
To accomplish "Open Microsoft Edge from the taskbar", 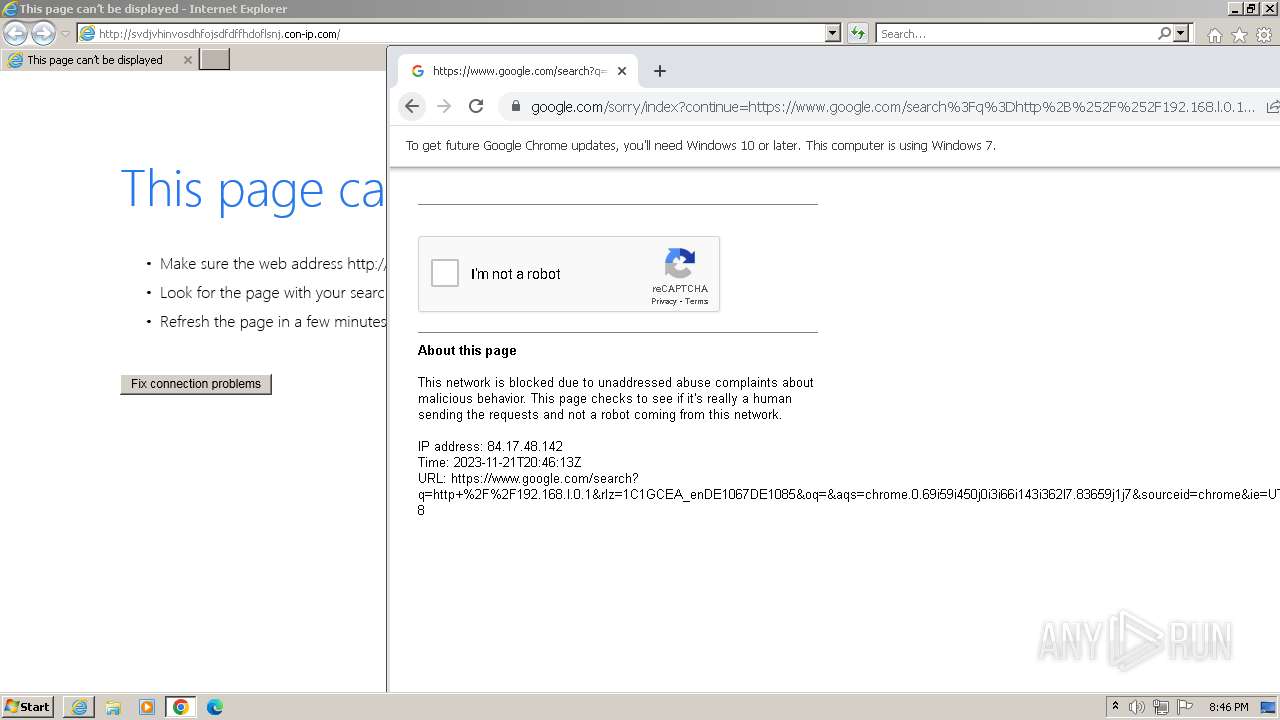I will 215,707.
